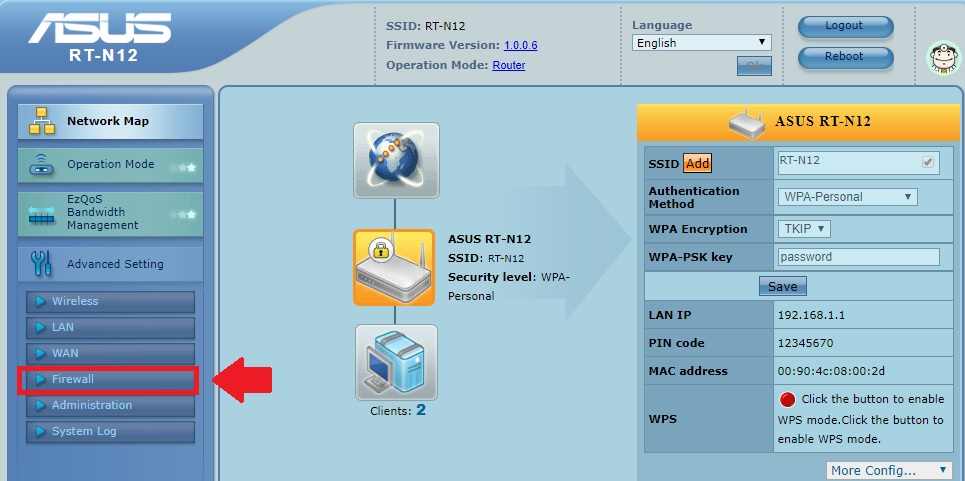Viewport: 965px width, 481px height.
Task: Click the Internet globe icon
Action: point(395,160)
